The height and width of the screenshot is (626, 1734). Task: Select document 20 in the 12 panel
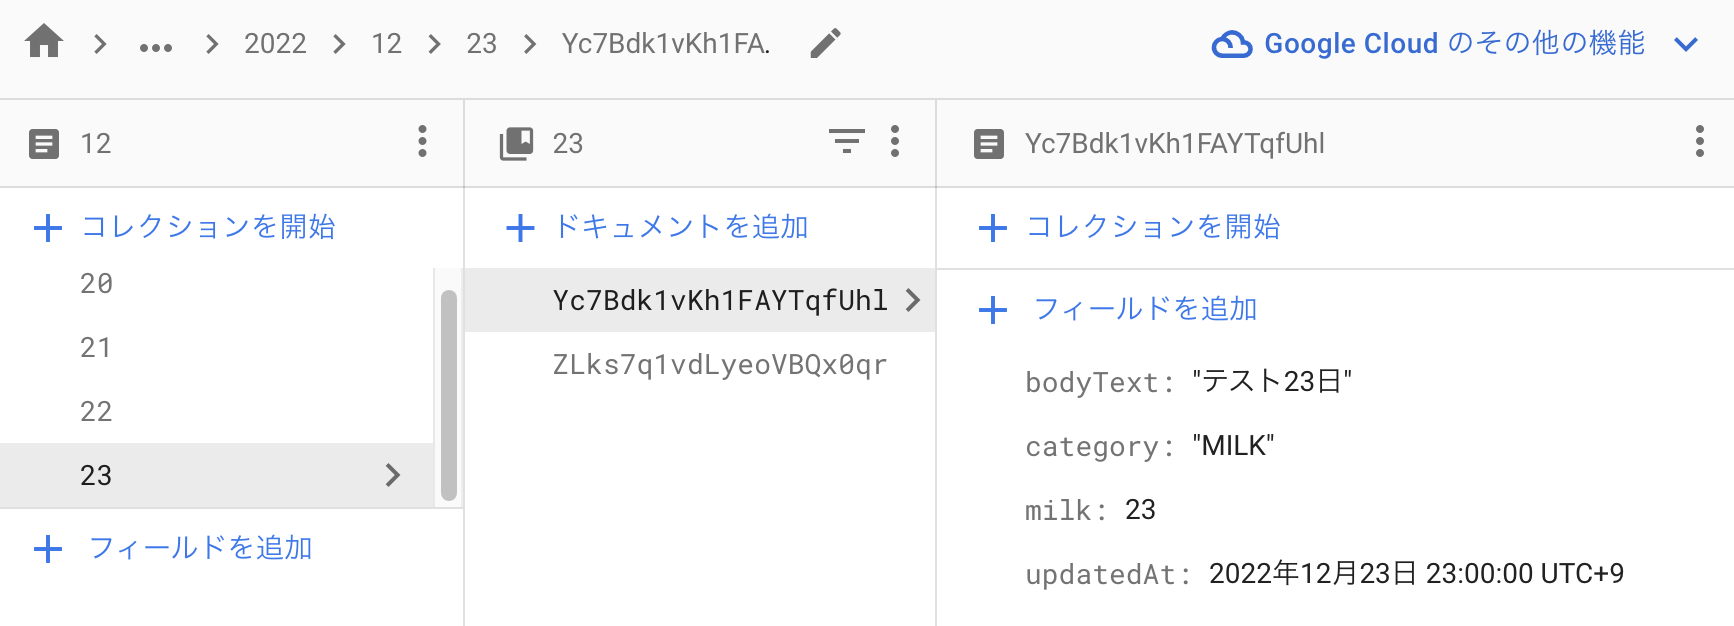click(x=96, y=284)
